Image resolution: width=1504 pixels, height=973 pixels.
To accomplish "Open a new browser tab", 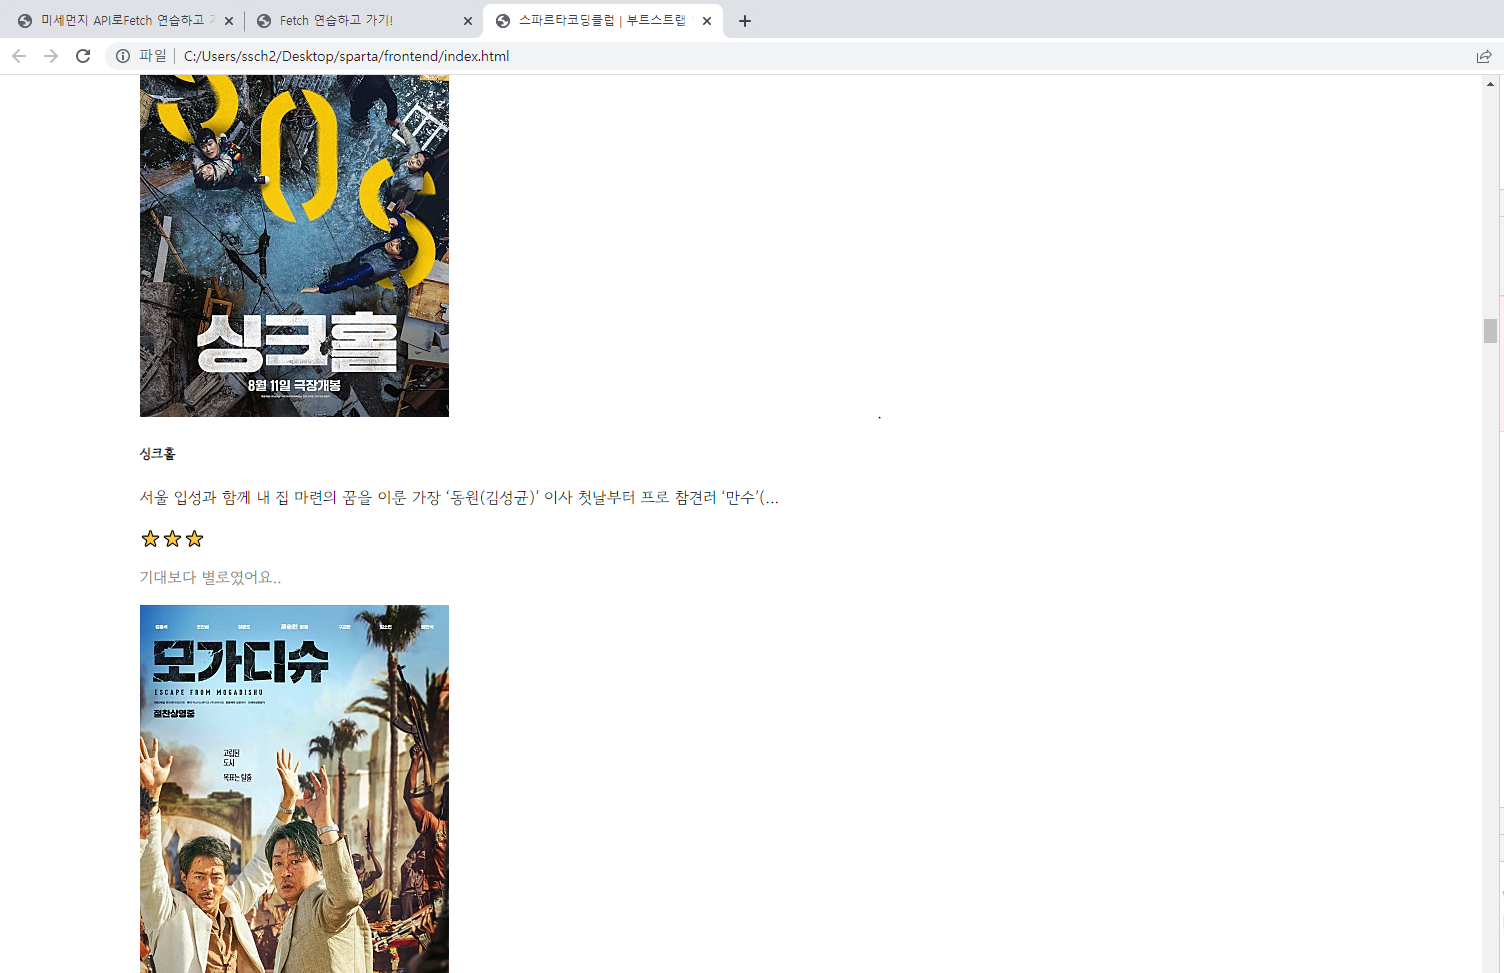I will 745,21.
